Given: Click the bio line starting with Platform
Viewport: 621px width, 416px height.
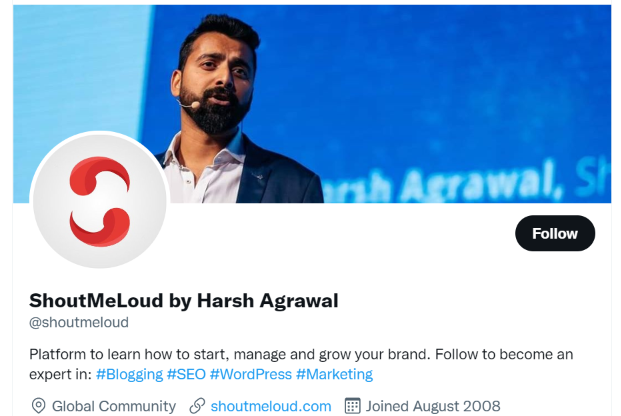Looking at the screenshot, I should (x=301, y=354).
